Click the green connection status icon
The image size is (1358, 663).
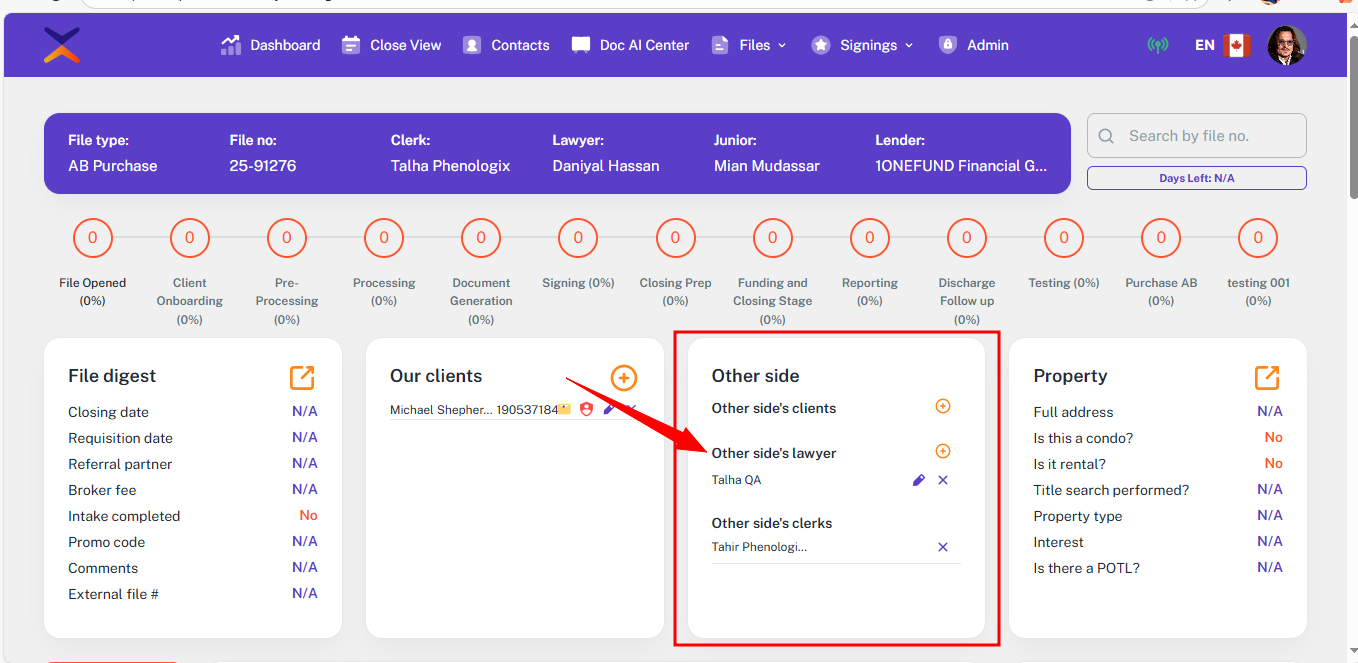[x=1157, y=45]
